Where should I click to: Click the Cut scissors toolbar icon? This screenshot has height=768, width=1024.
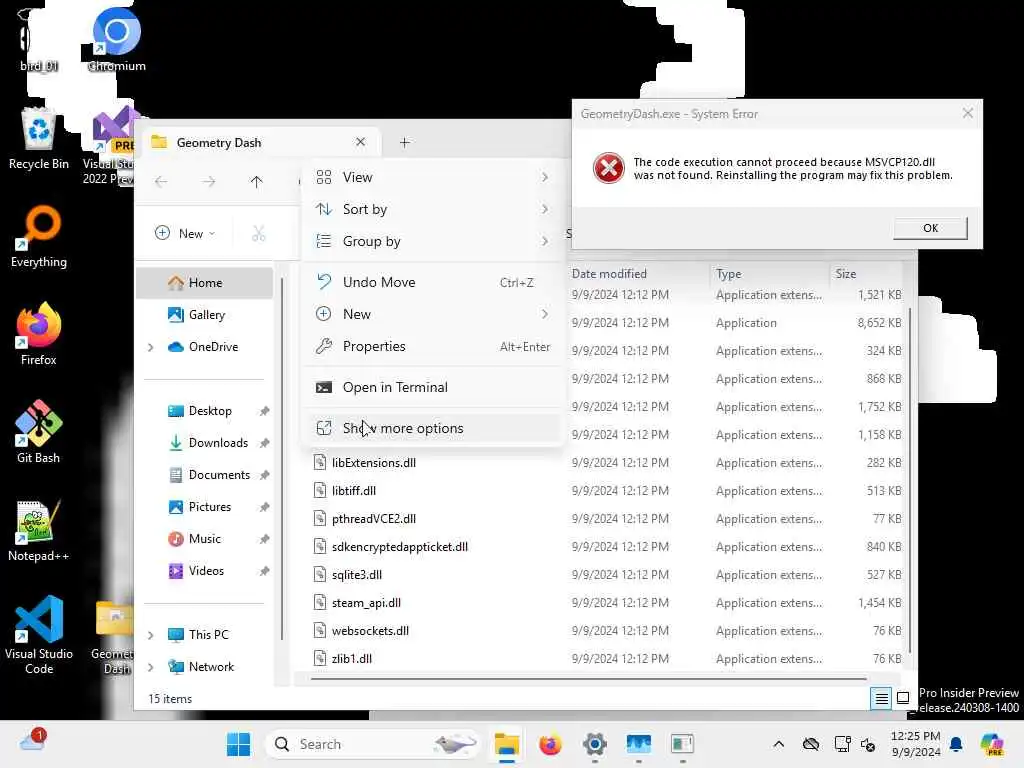click(x=259, y=233)
